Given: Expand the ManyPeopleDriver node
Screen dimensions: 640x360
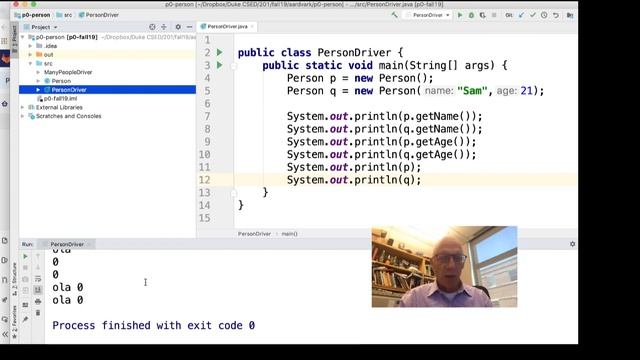Looking at the screenshot, I should (x=38, y=72).
